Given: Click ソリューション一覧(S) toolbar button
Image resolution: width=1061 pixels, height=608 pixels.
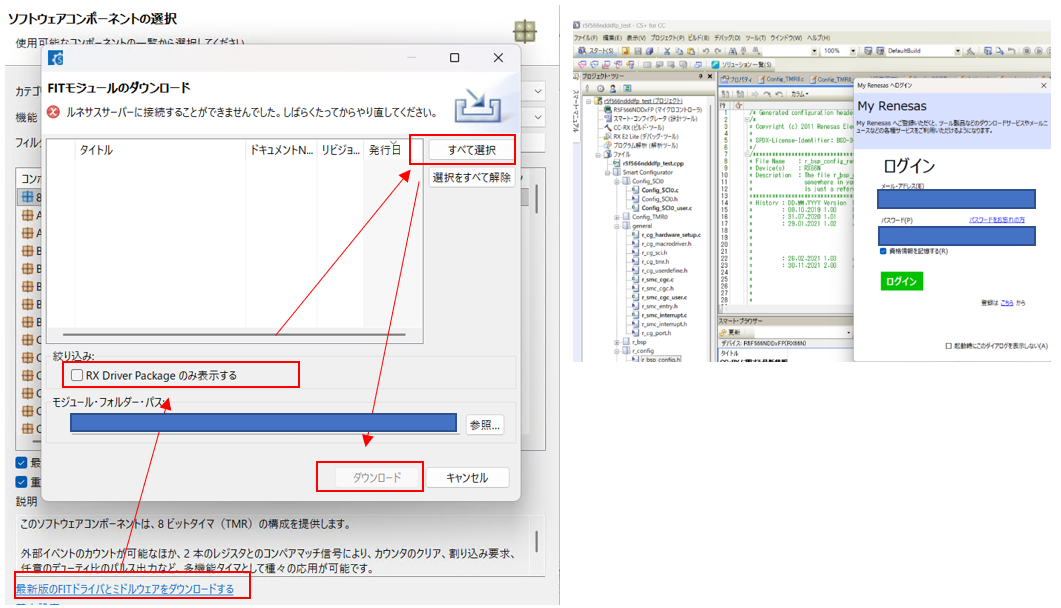Looking at the screenshot, I should [x=741, y=64].
